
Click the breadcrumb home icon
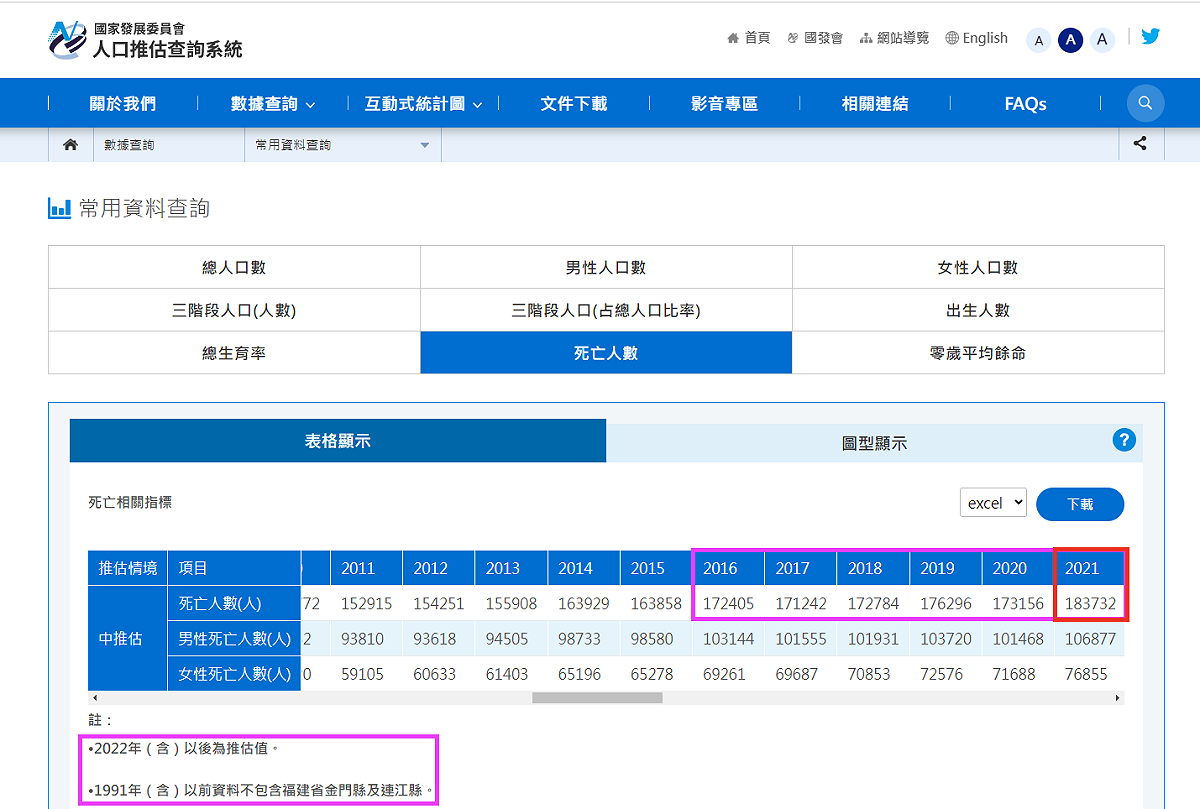tap(70, 145)
